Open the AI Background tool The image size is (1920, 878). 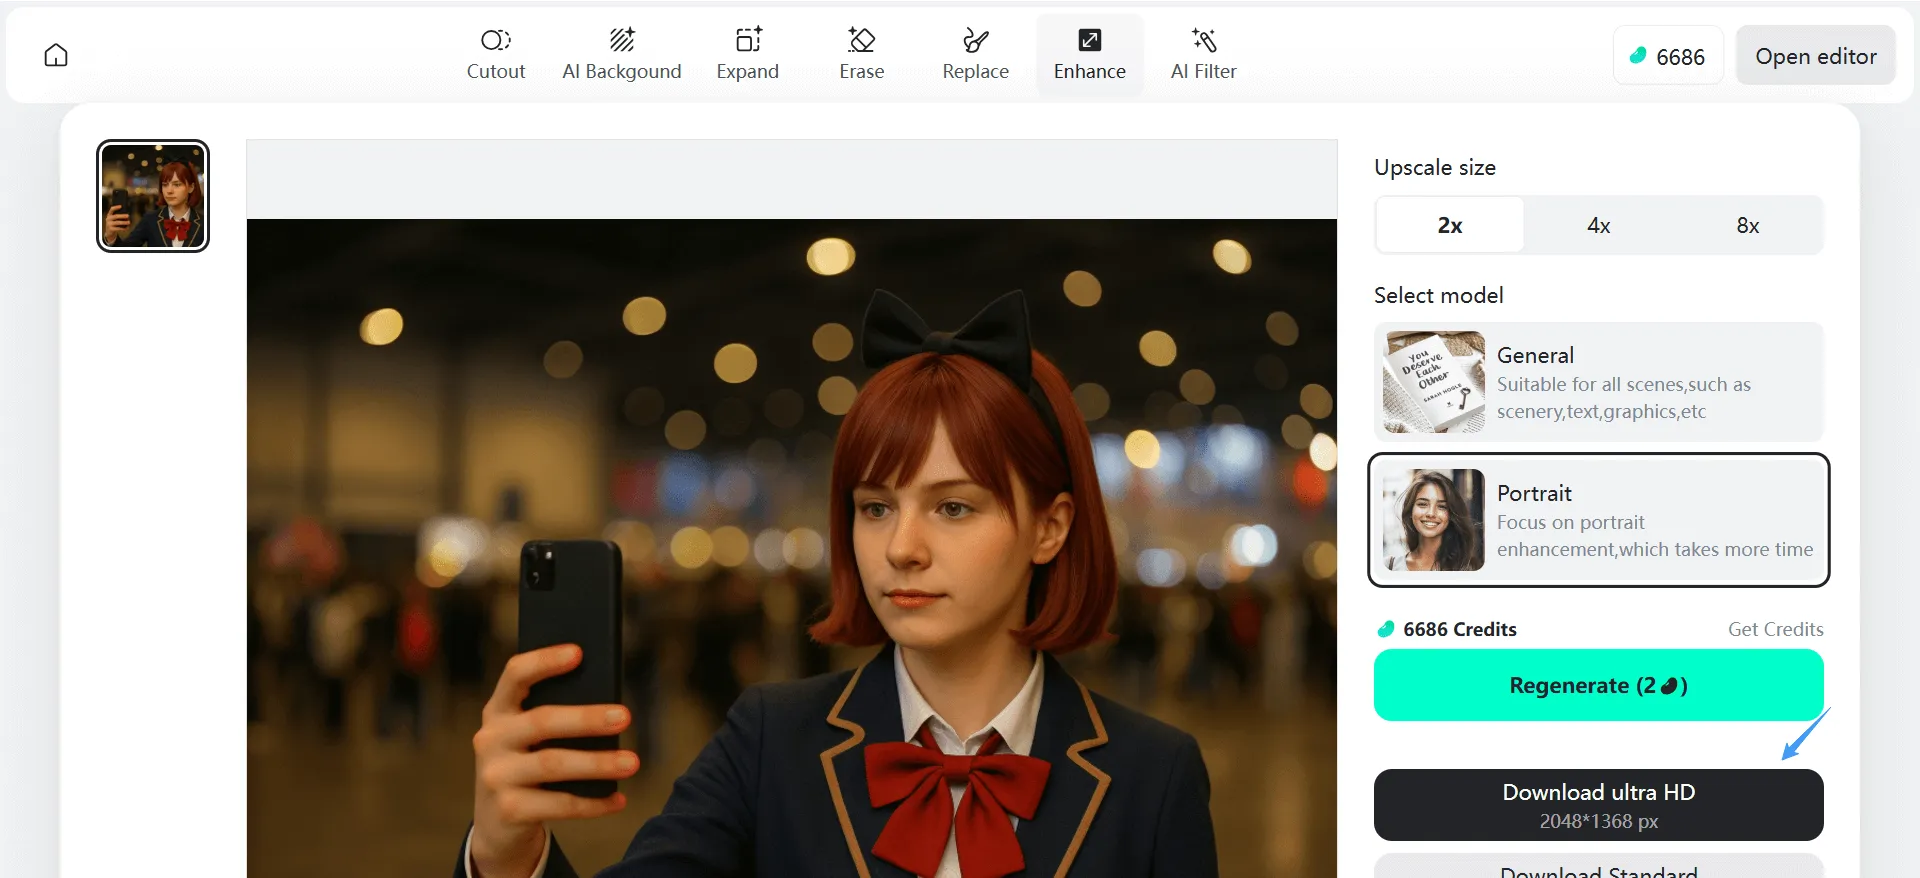(x=621, y=55)
